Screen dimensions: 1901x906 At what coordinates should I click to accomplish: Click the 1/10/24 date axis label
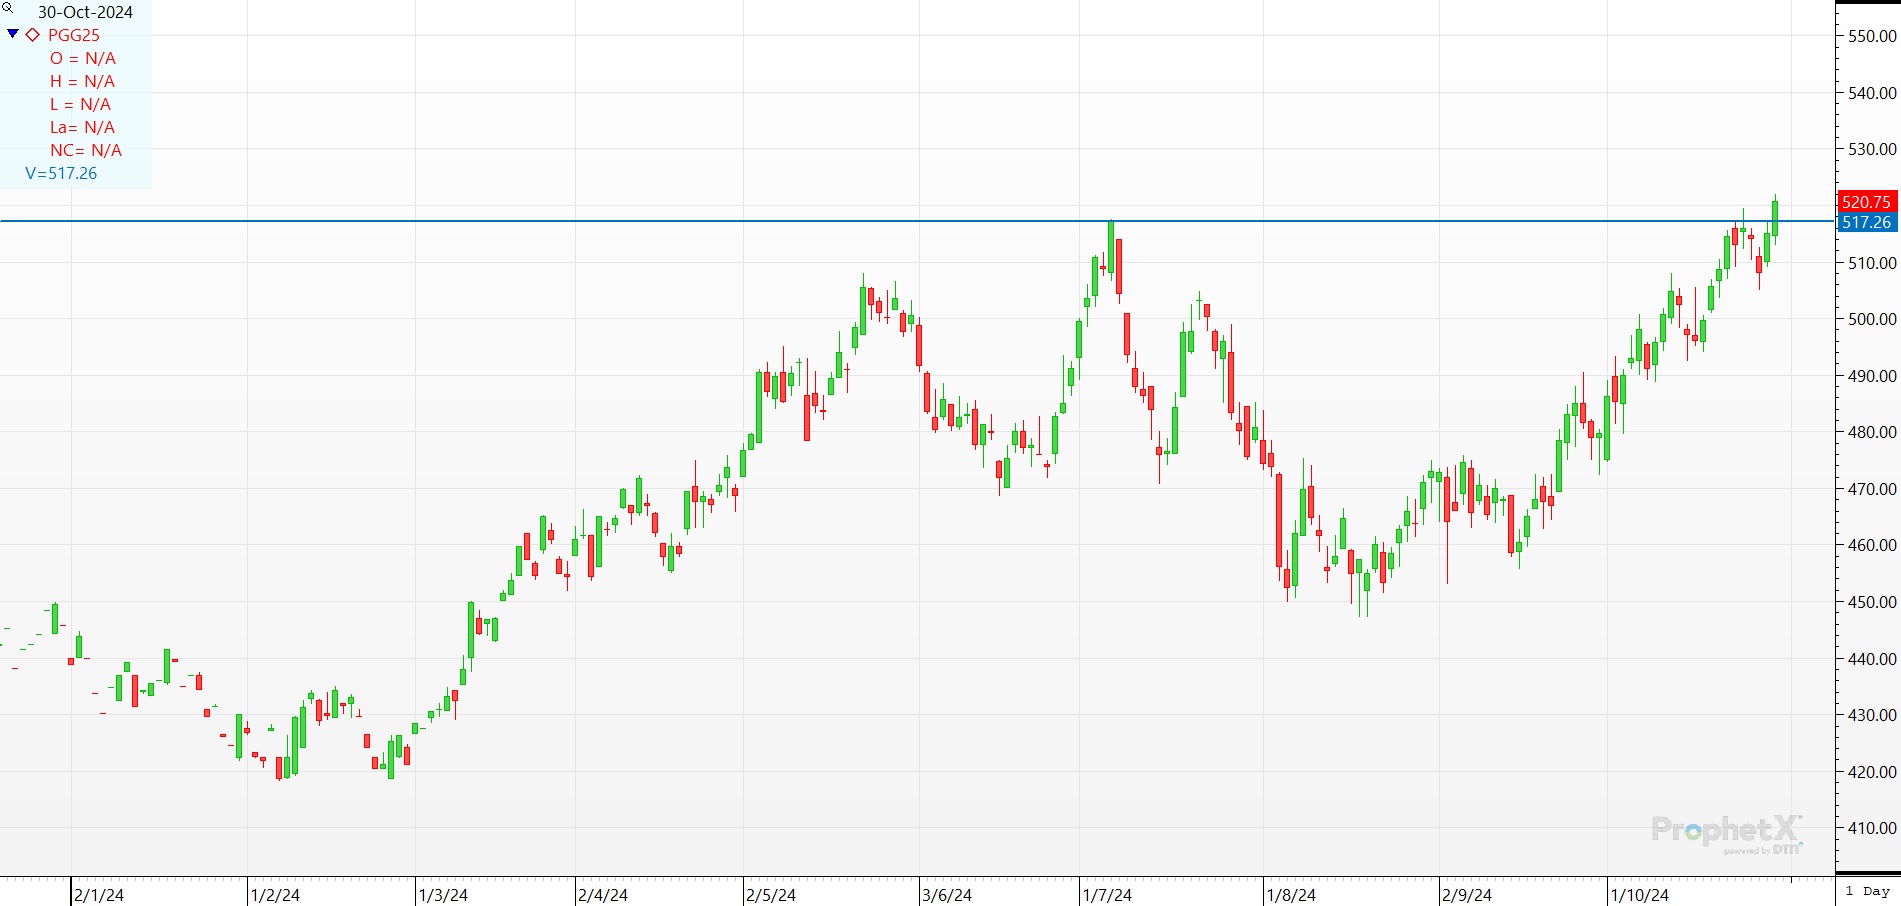click(1640, 895)
